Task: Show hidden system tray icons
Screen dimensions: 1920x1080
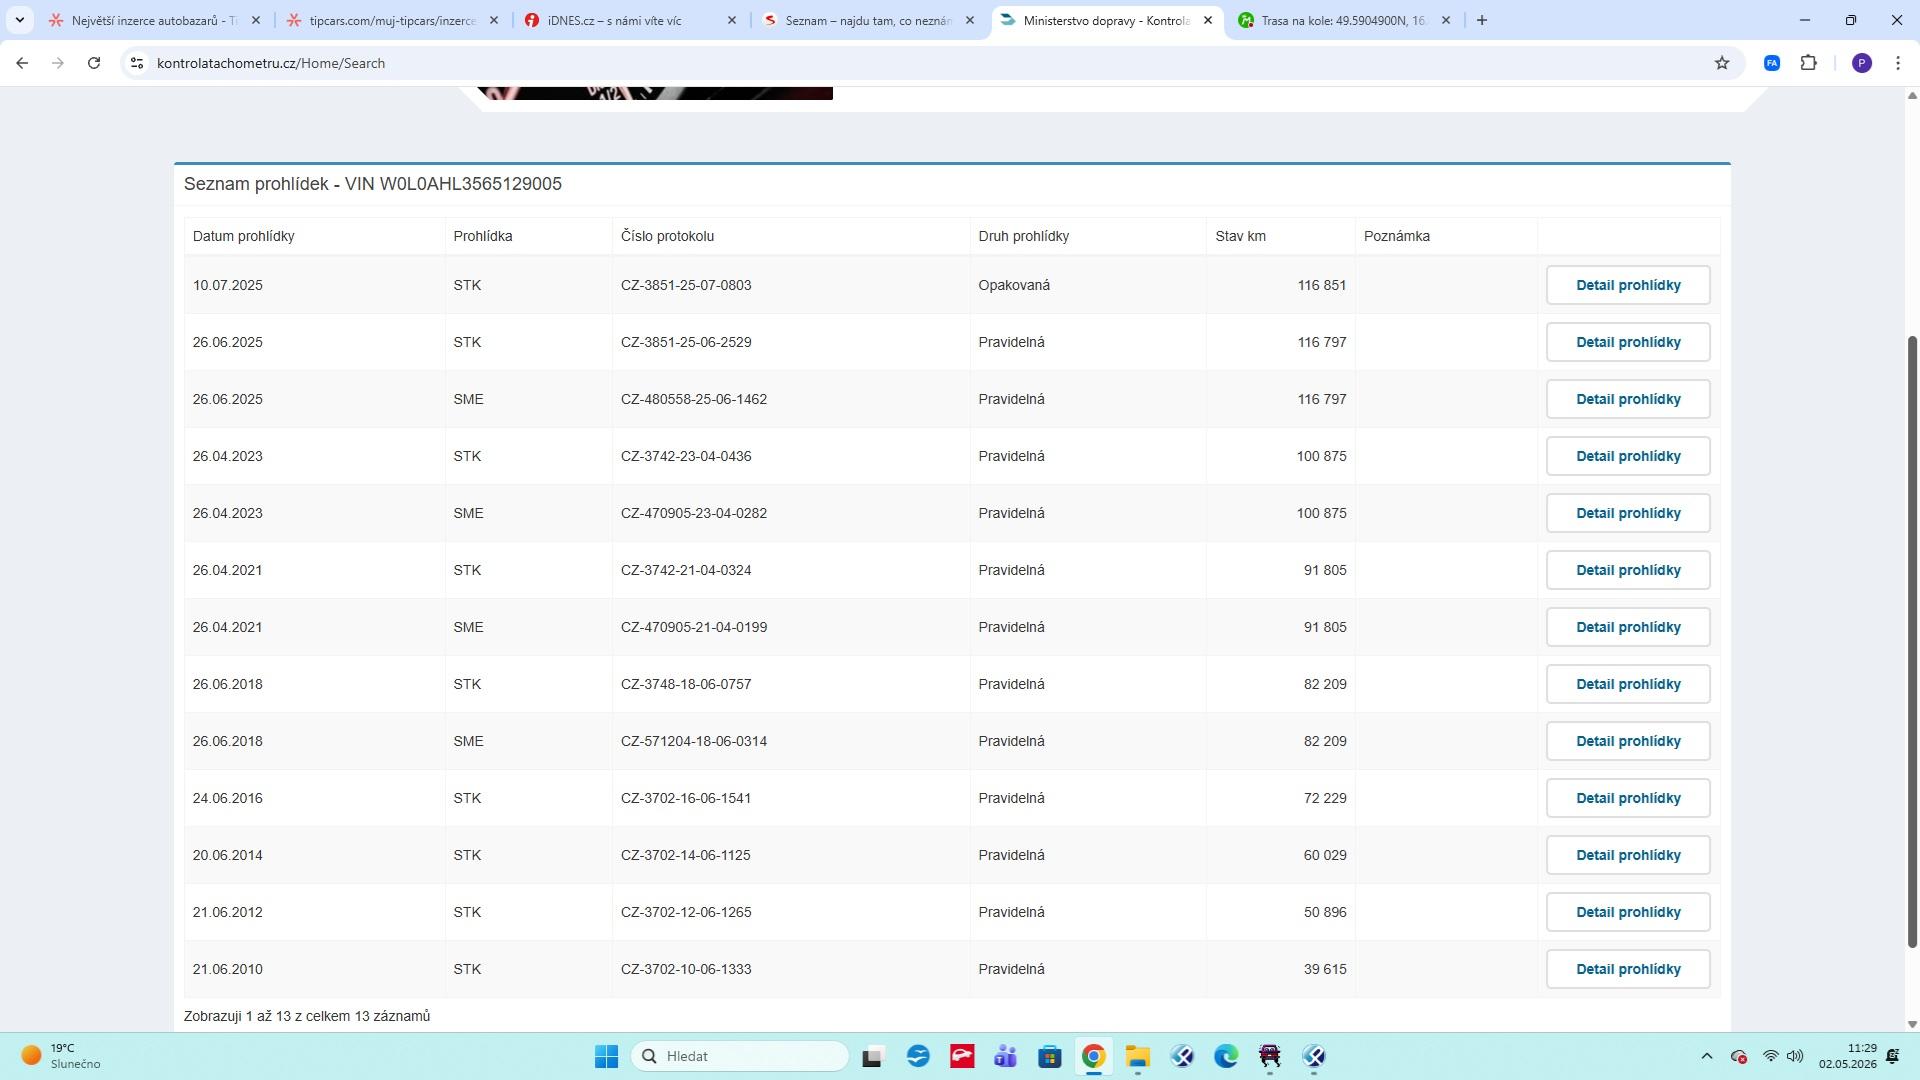Action: (1707, 1056)
